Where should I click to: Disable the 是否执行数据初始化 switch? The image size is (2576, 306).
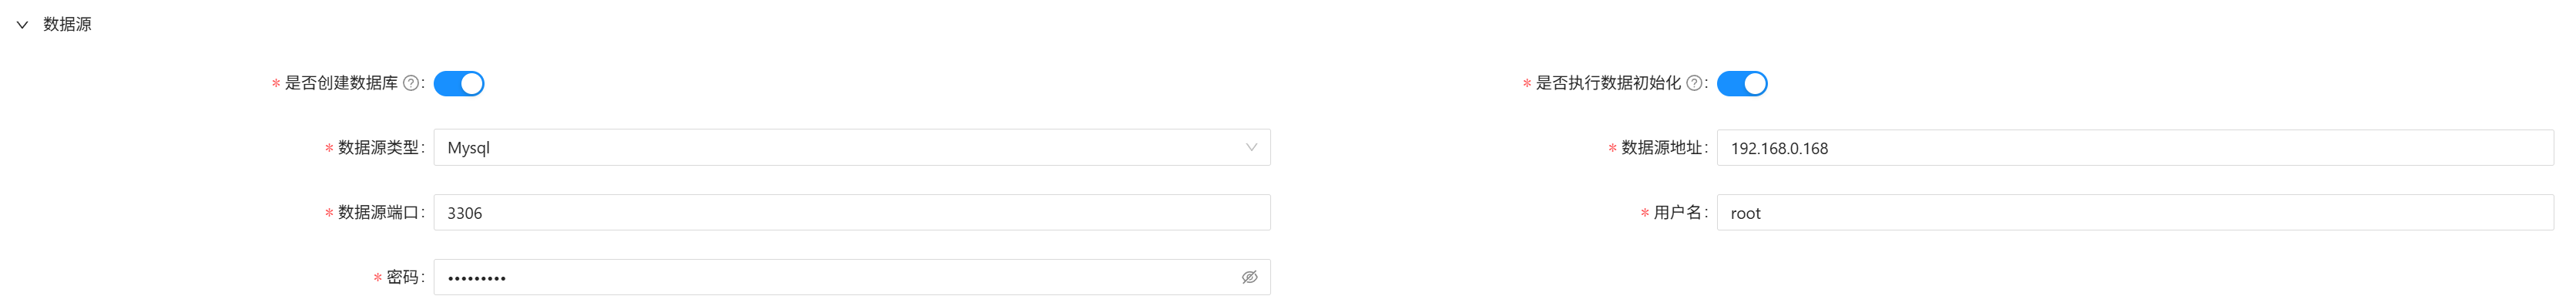pos(1742,83)
